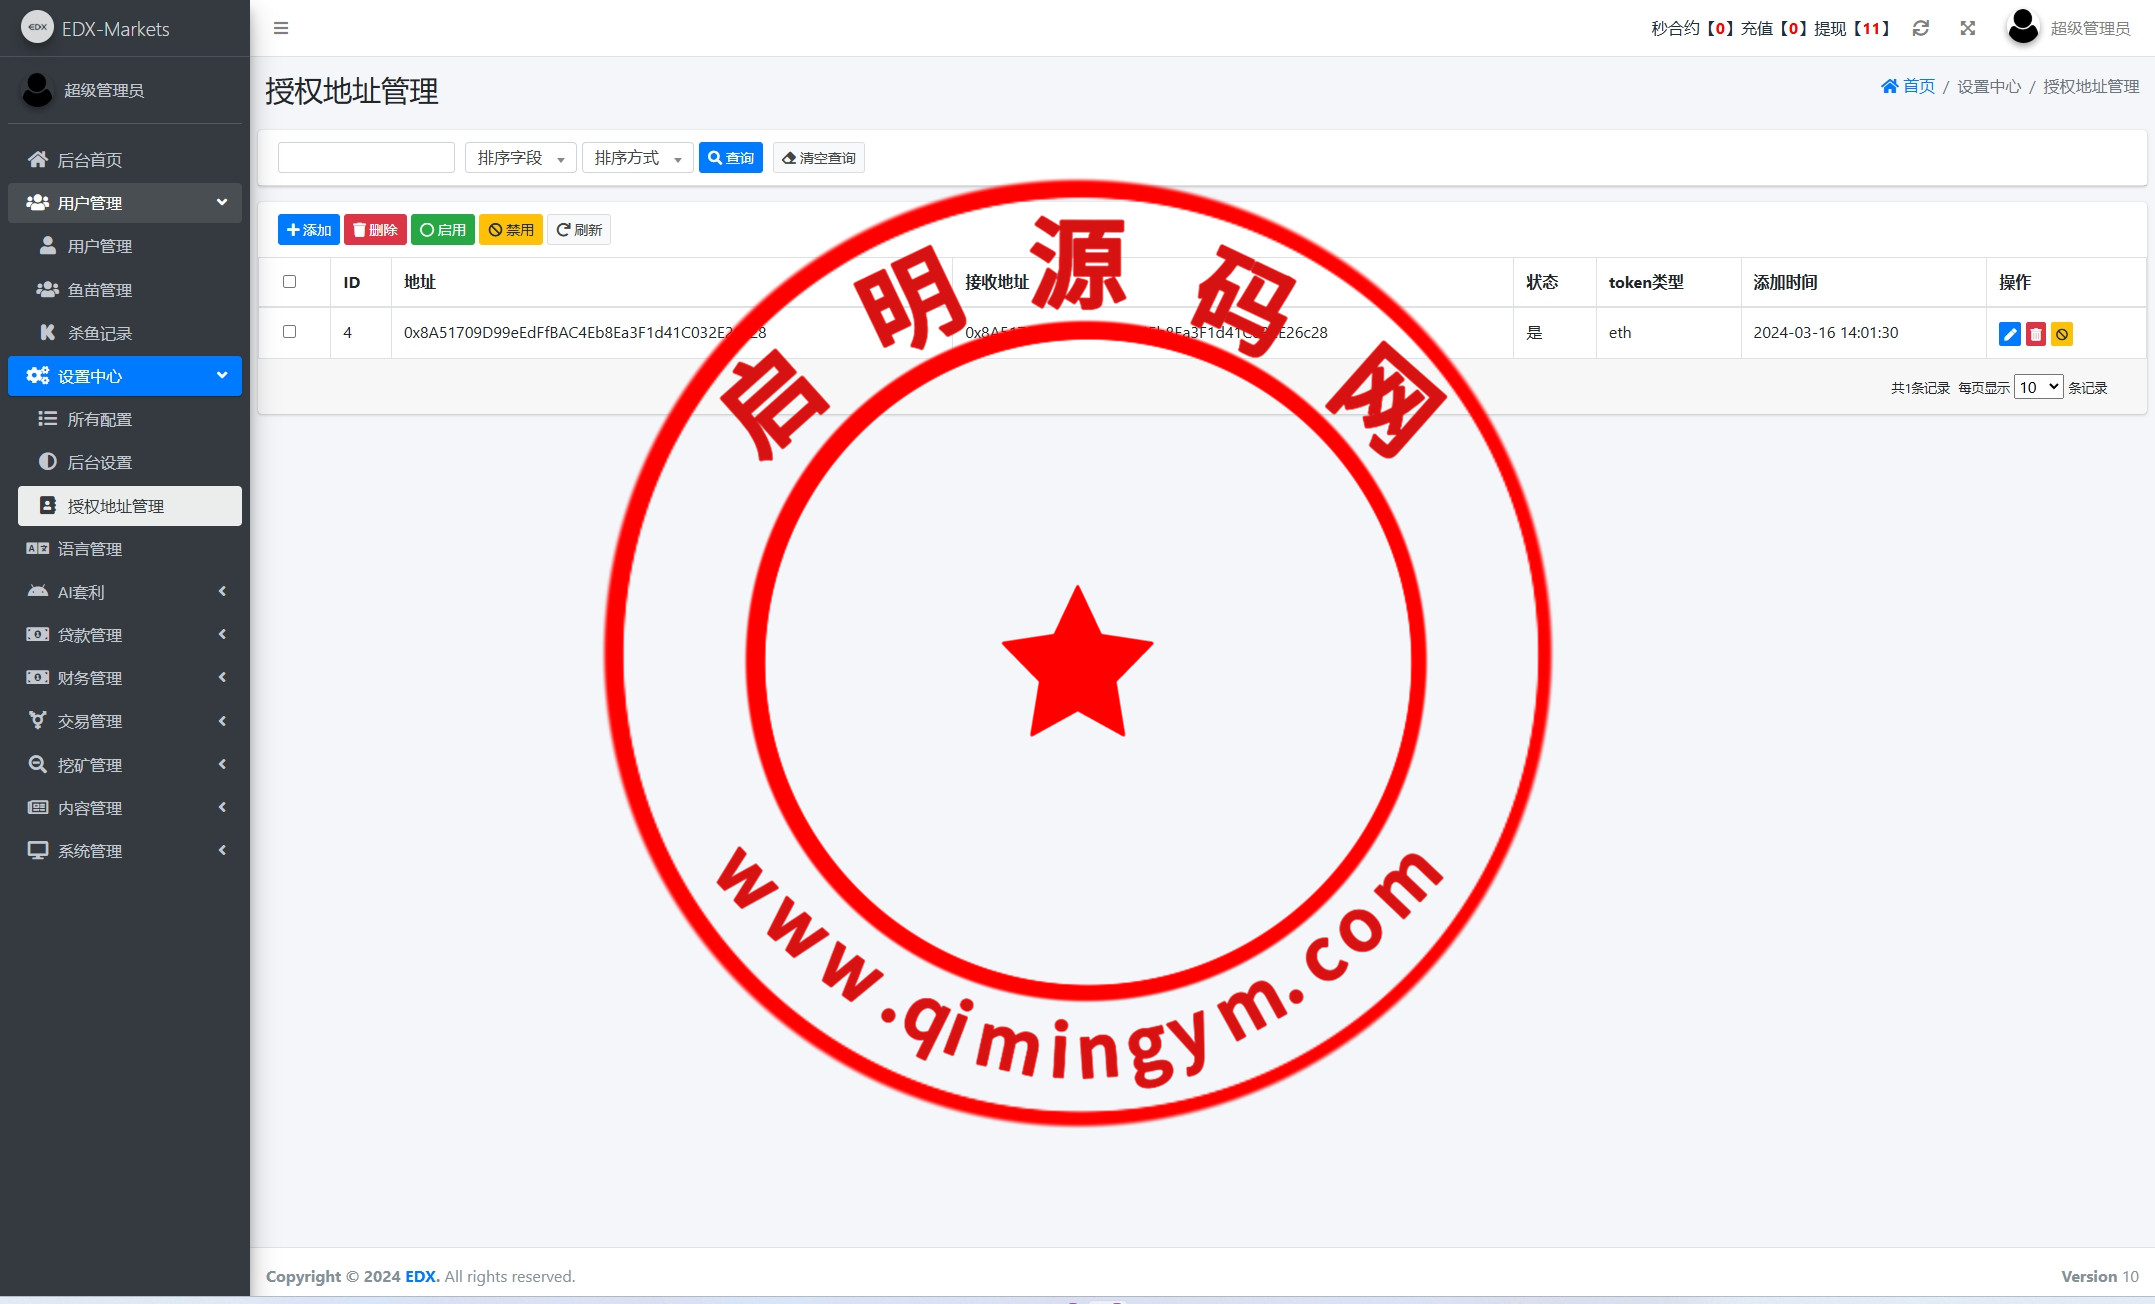Check the select-all checkbox in table header
Viewport: 2155px width, 1304px height.
[290, 282]
